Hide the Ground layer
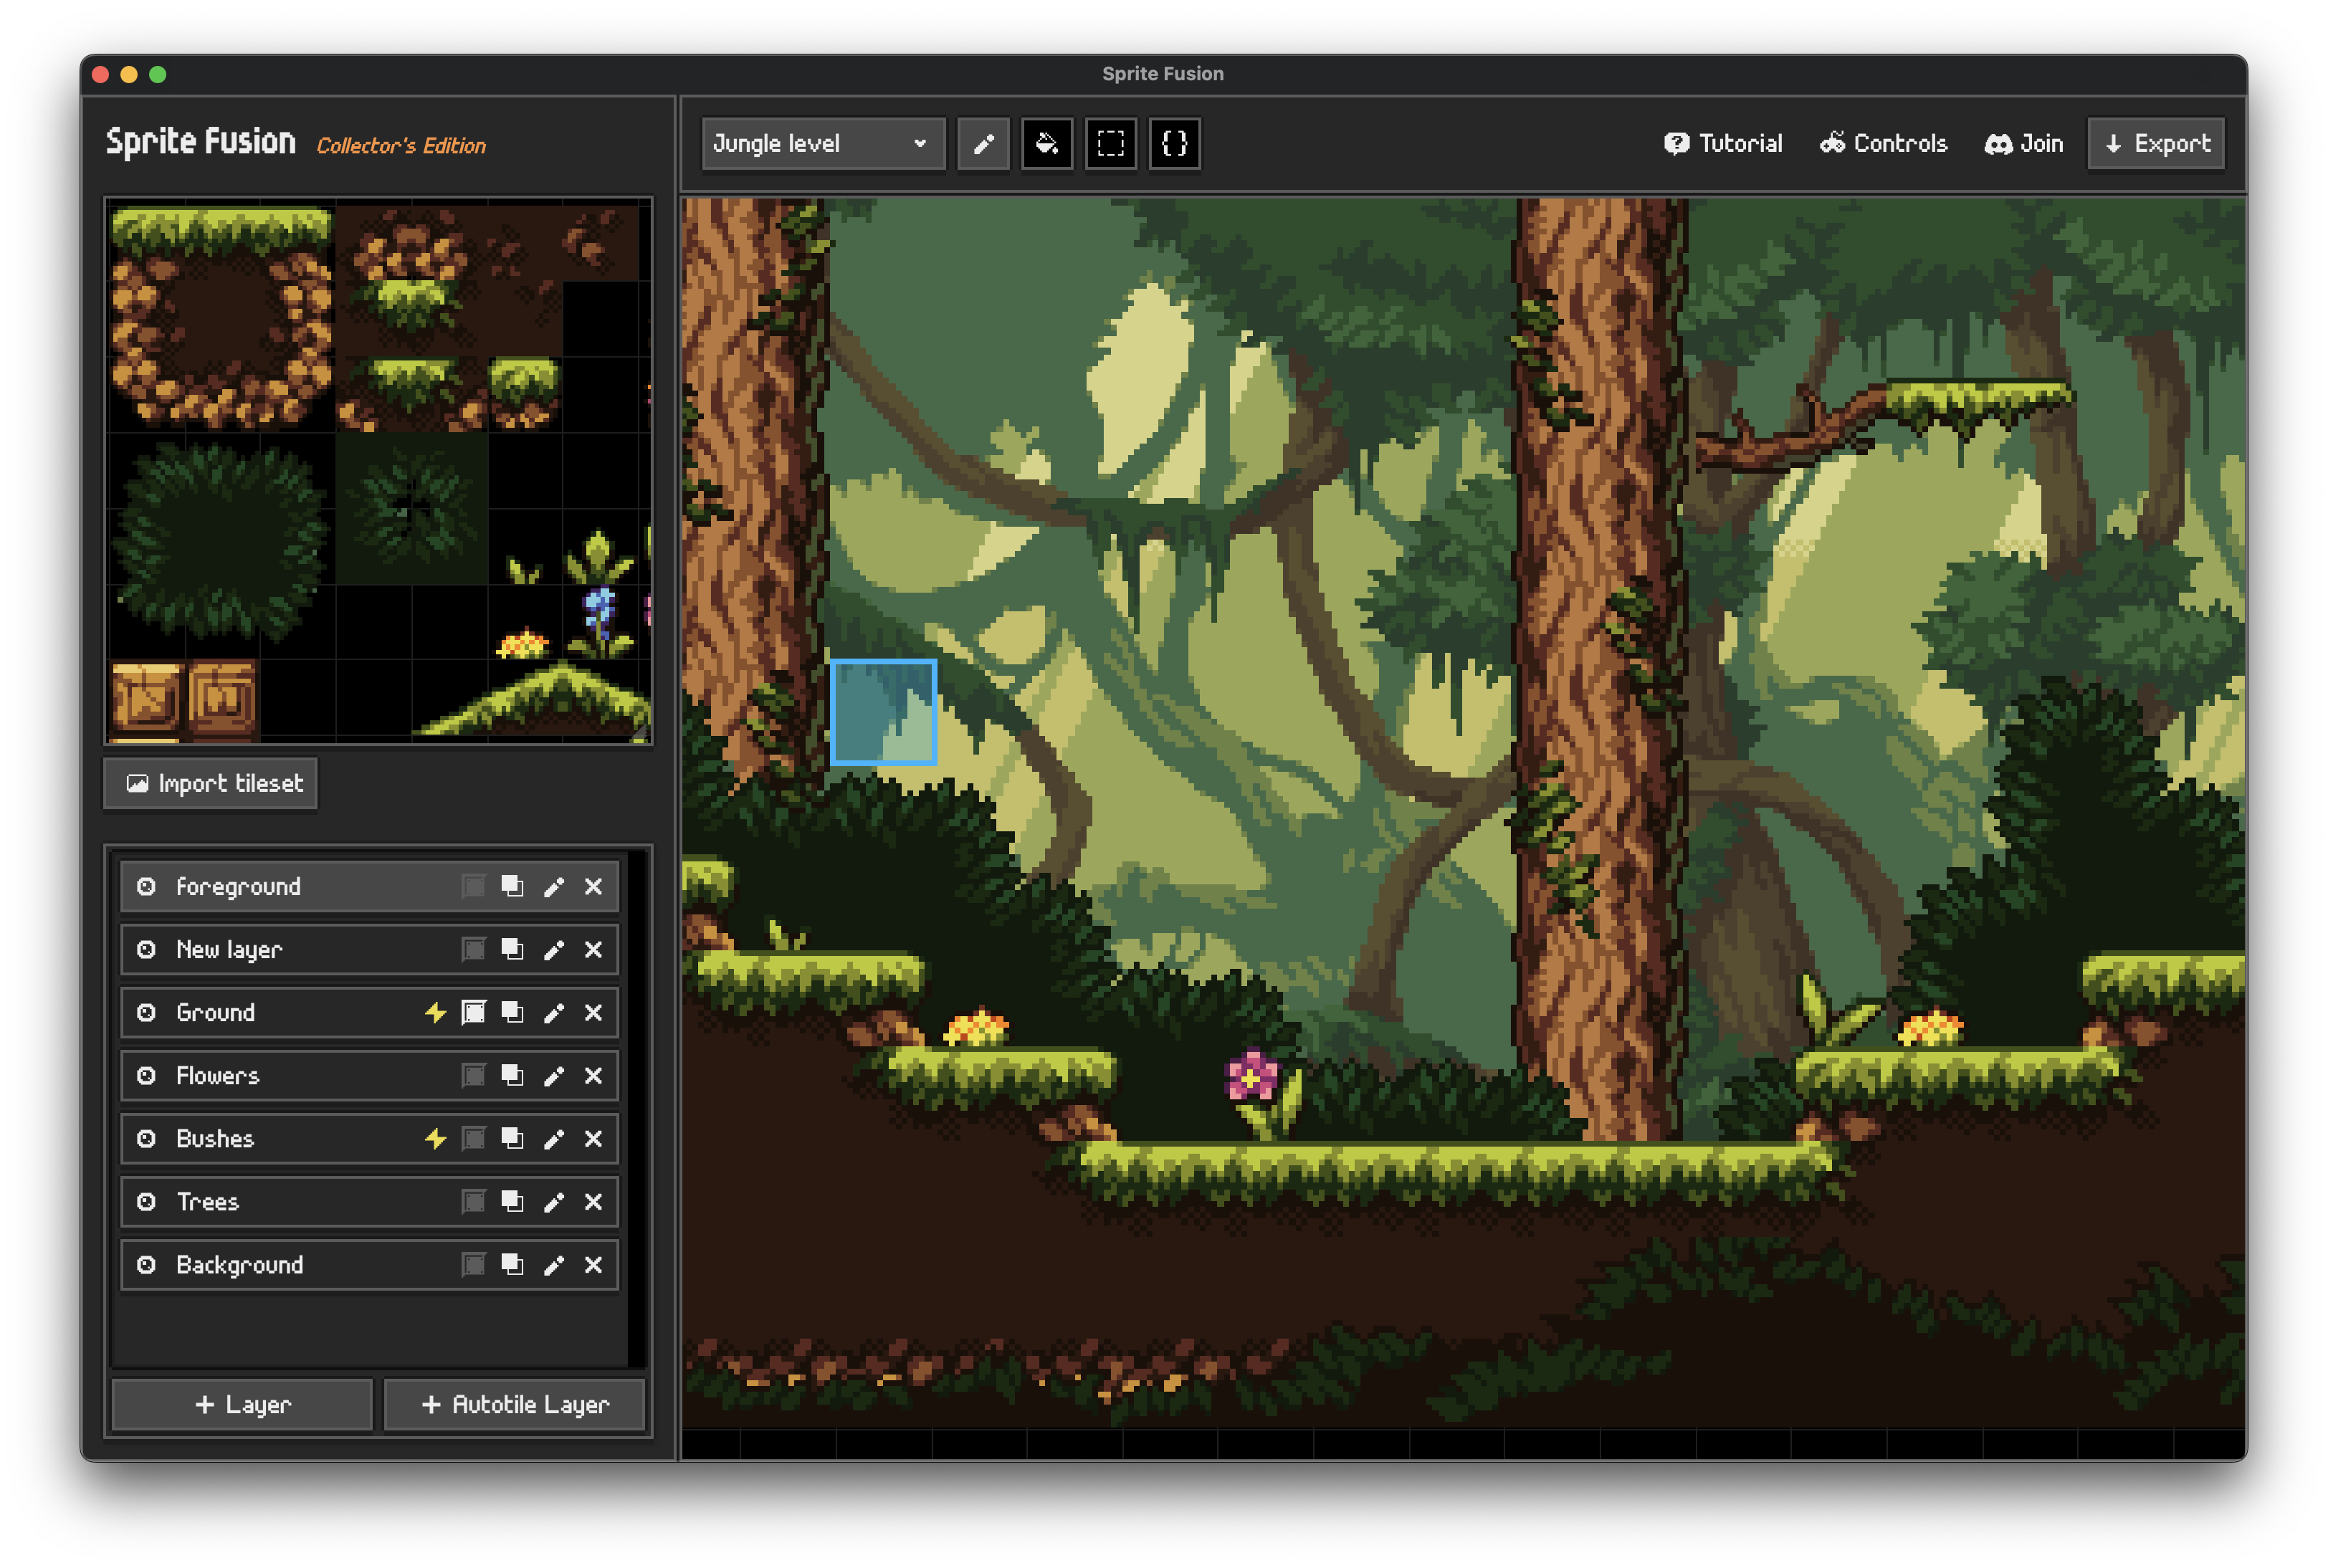 (146, 1013)
